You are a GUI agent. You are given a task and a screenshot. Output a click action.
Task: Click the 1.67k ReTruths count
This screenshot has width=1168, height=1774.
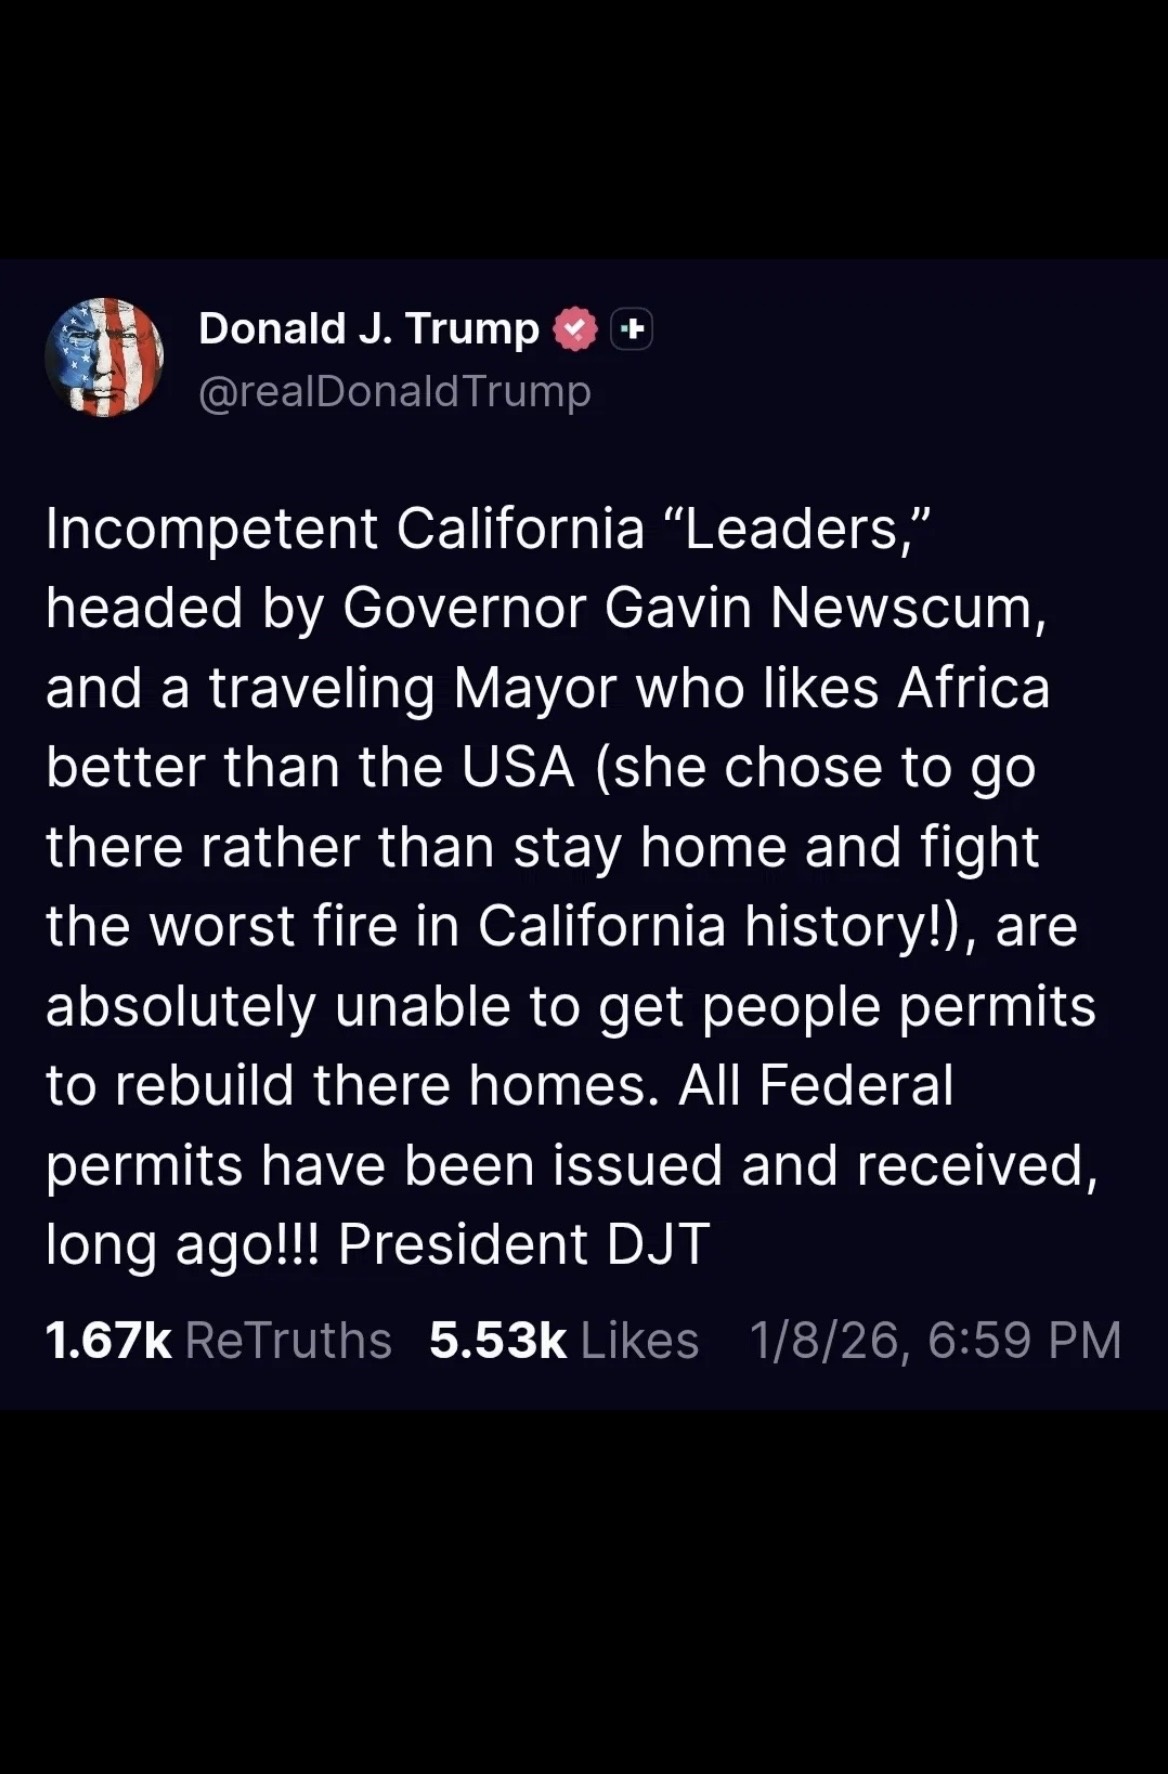108,1340
